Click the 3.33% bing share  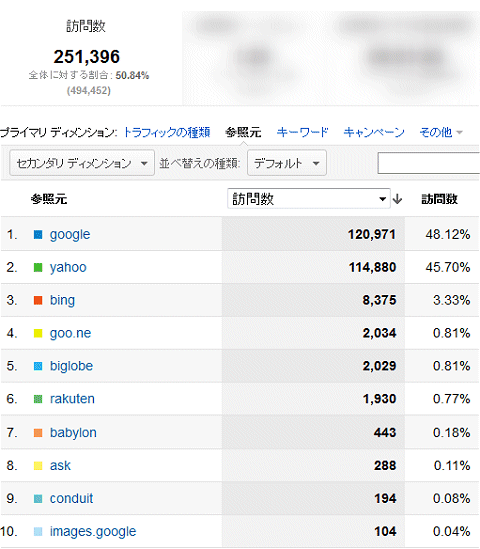(452, 300)
